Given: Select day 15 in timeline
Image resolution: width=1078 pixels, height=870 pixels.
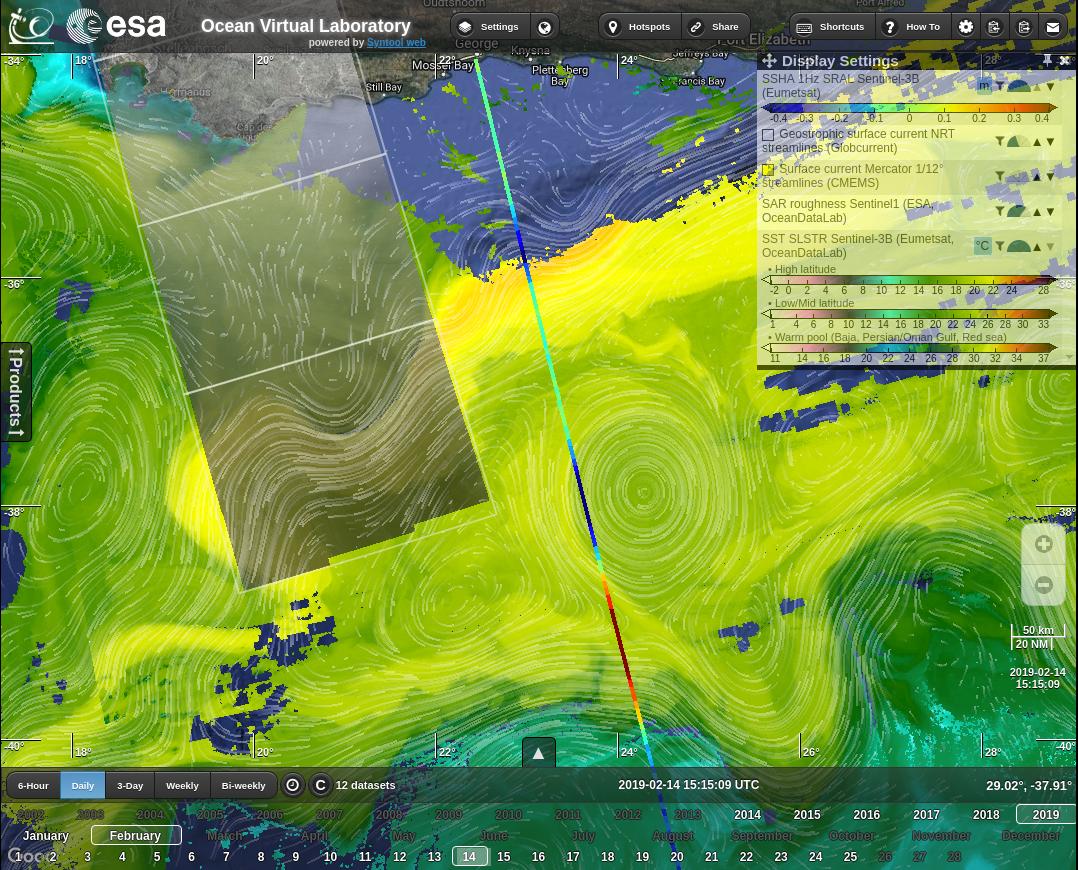Looking at the screenshot, I should (x=503, y=857).
